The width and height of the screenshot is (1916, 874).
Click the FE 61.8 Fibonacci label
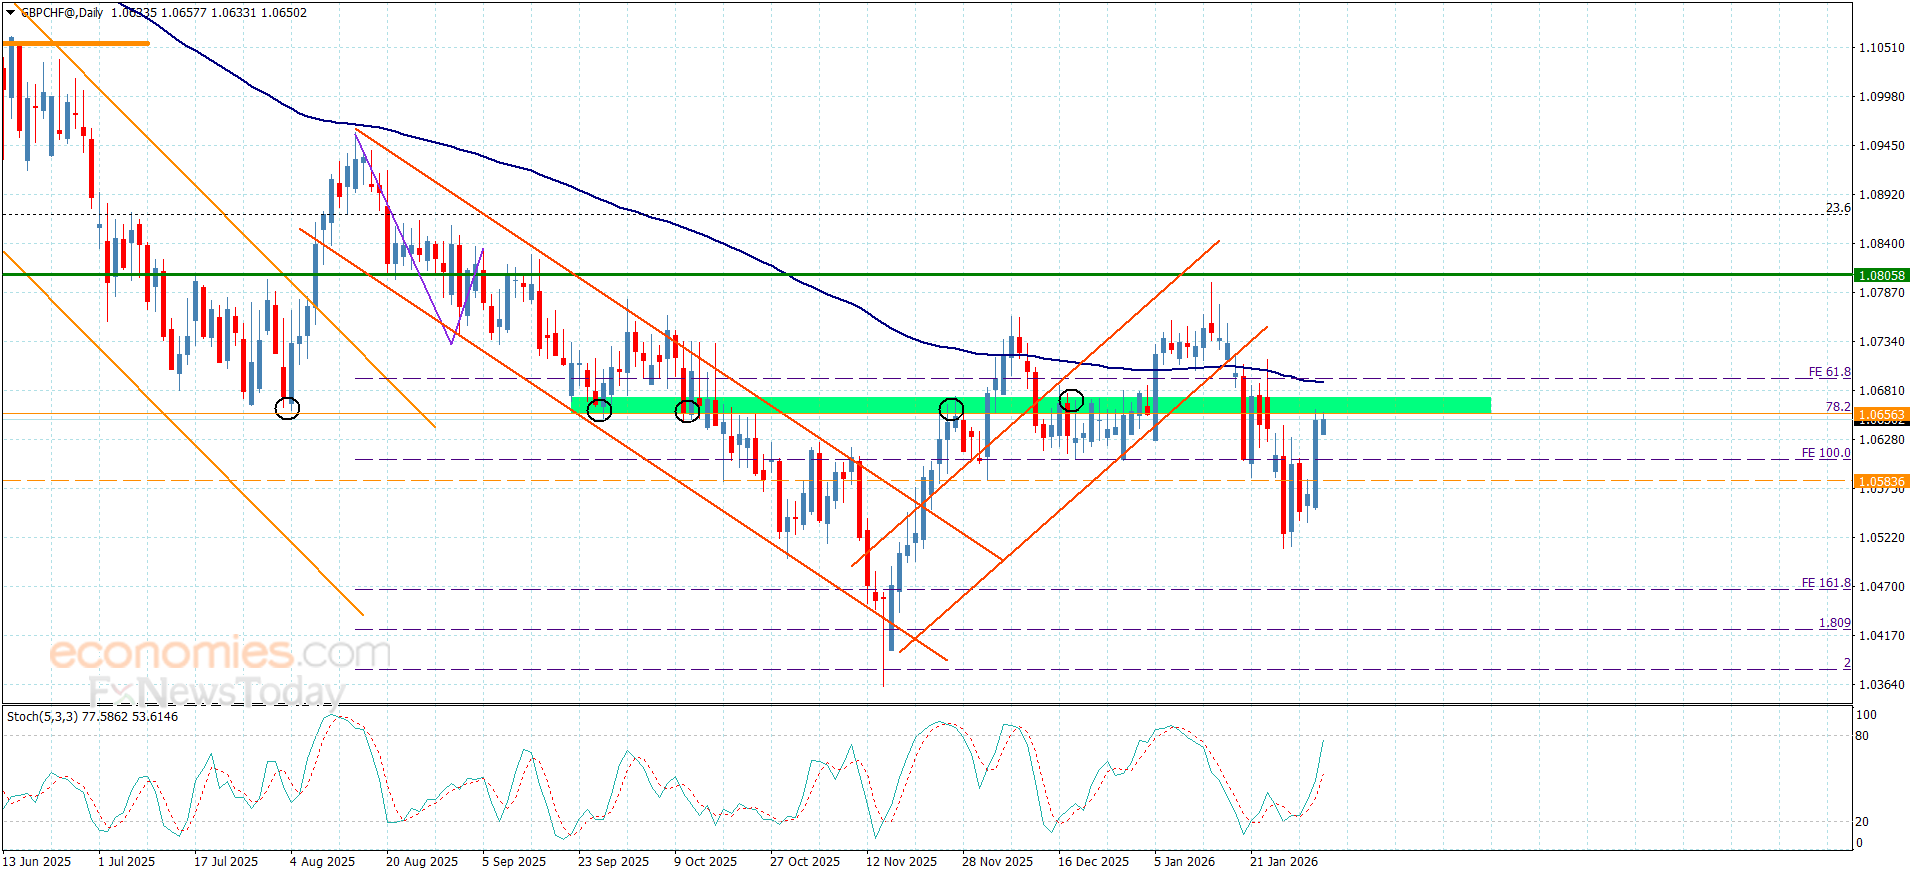[1829, 372]
